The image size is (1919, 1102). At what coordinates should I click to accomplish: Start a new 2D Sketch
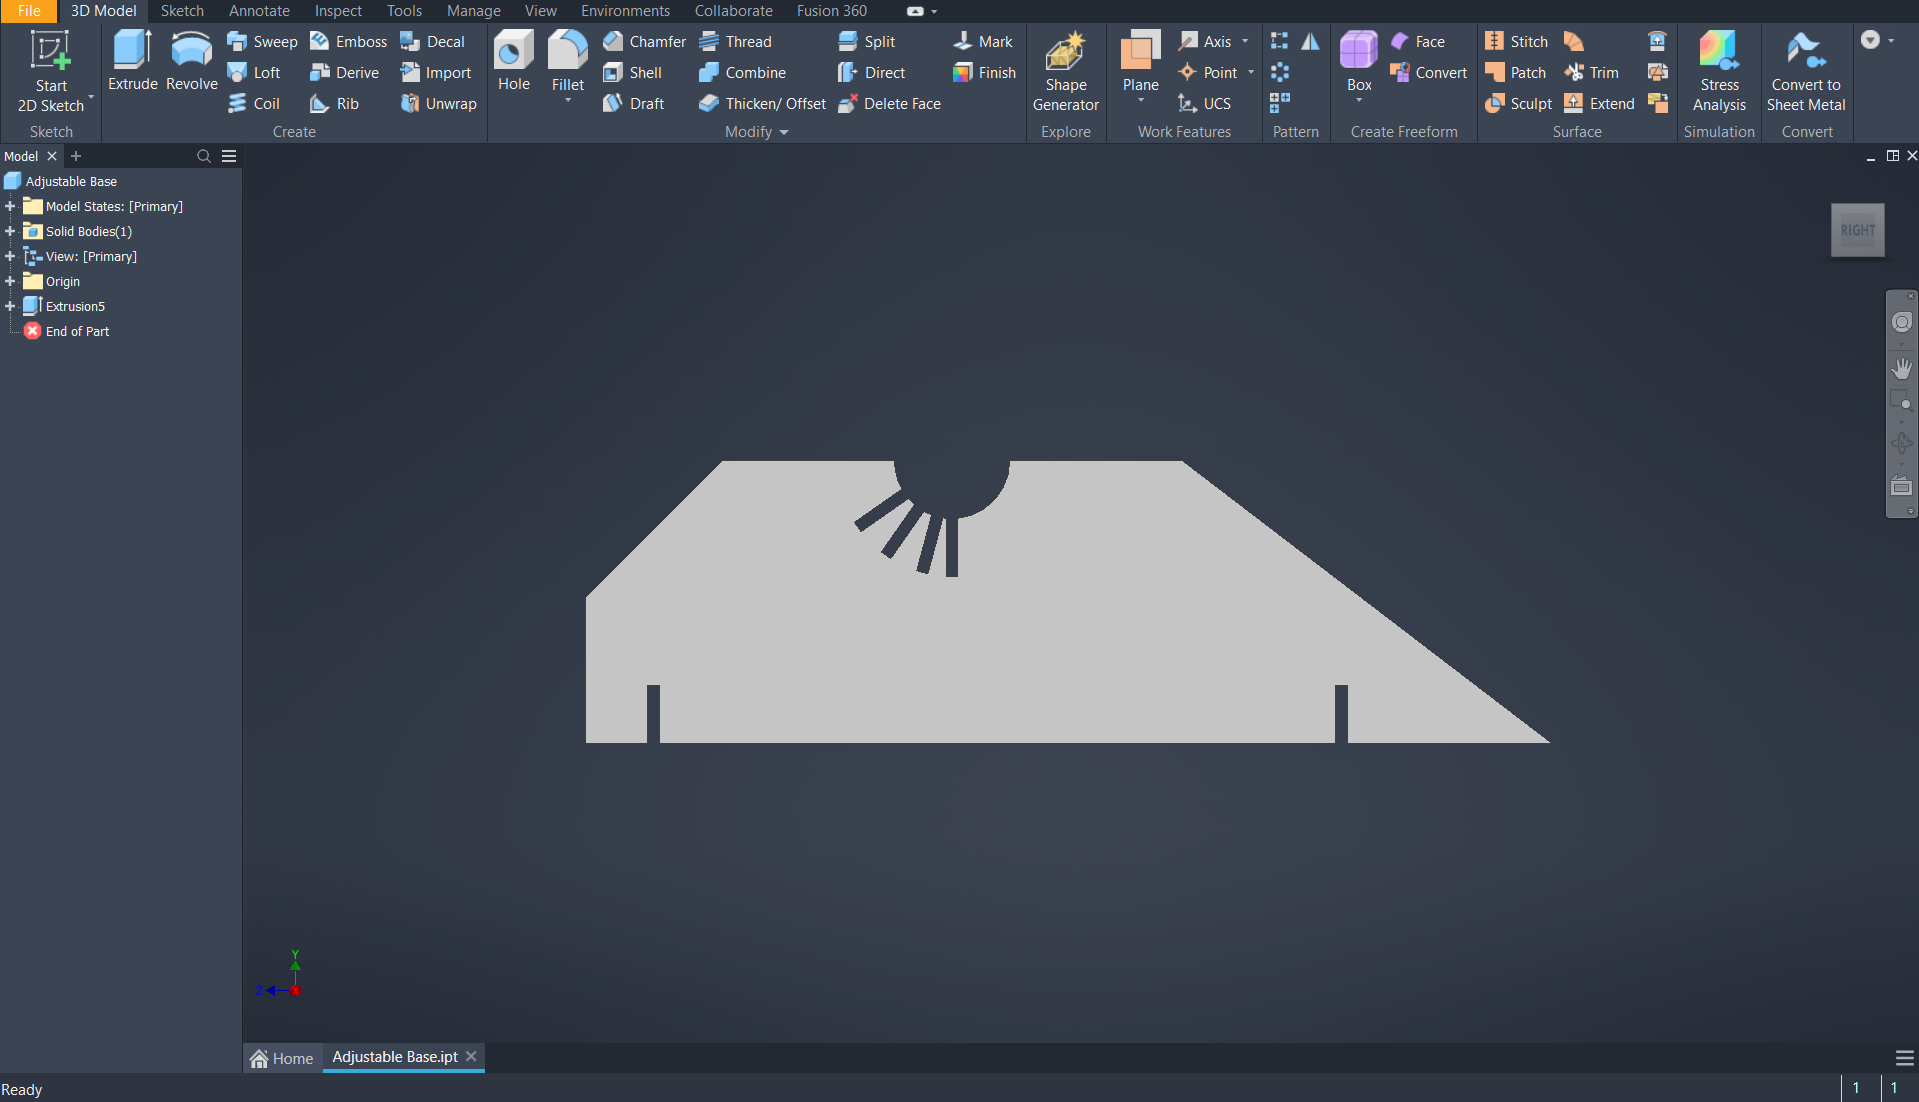tap(50, 71)
